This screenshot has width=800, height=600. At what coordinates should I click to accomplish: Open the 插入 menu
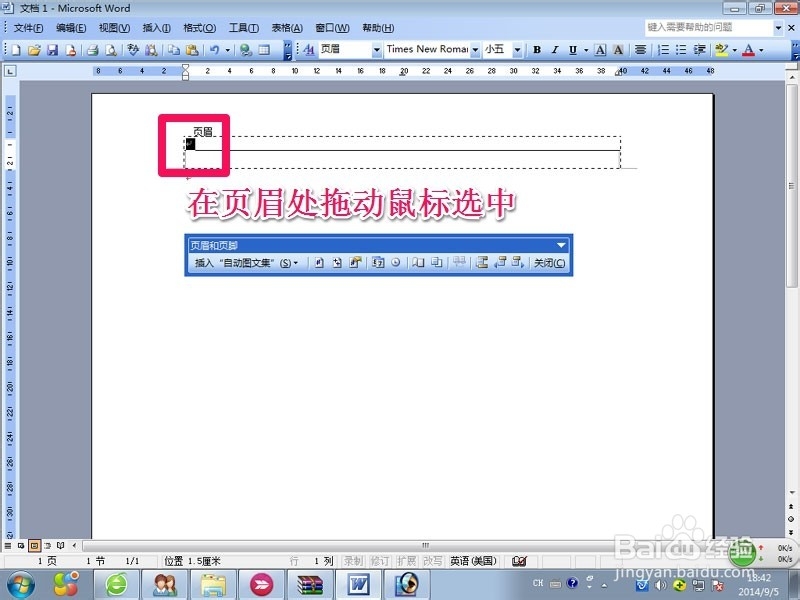click(158, 28)
